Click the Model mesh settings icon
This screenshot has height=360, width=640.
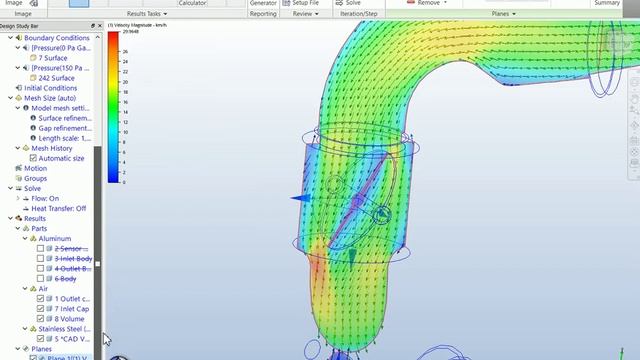click(26, 108)
